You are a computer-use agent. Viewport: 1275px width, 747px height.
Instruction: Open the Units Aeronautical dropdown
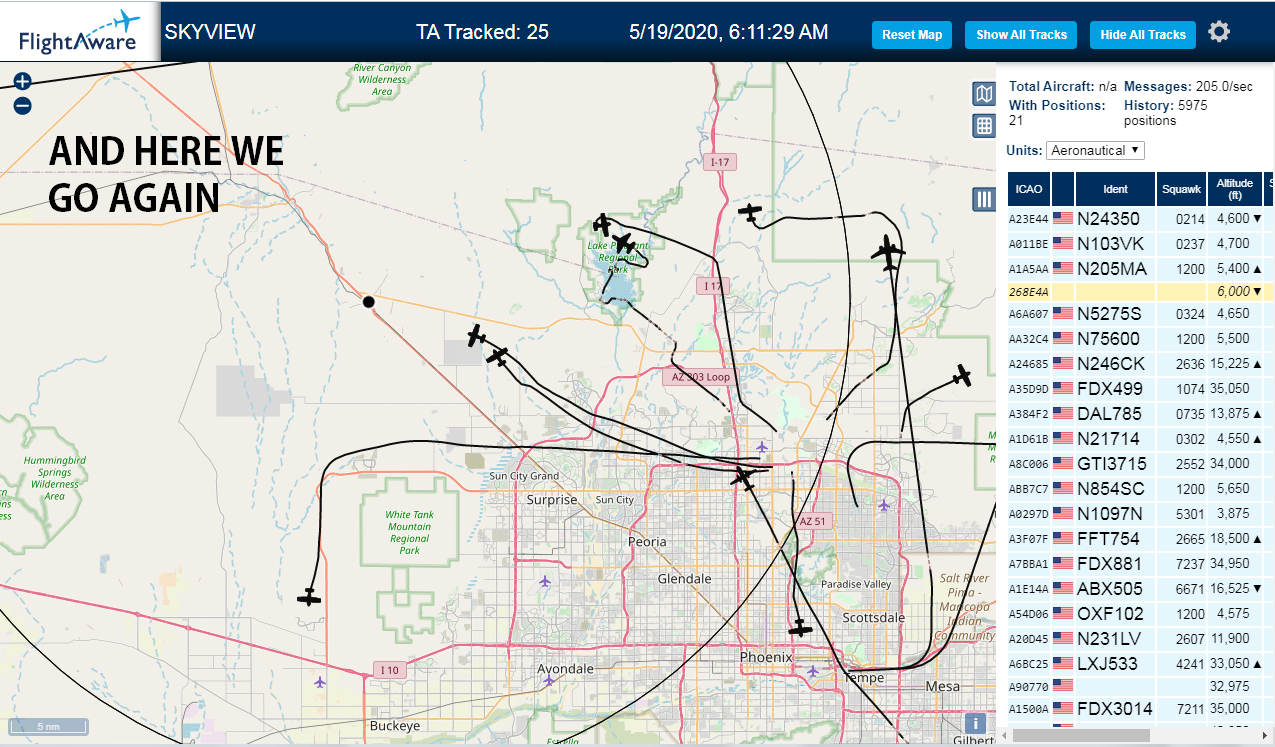click(x=1095, y=150)
